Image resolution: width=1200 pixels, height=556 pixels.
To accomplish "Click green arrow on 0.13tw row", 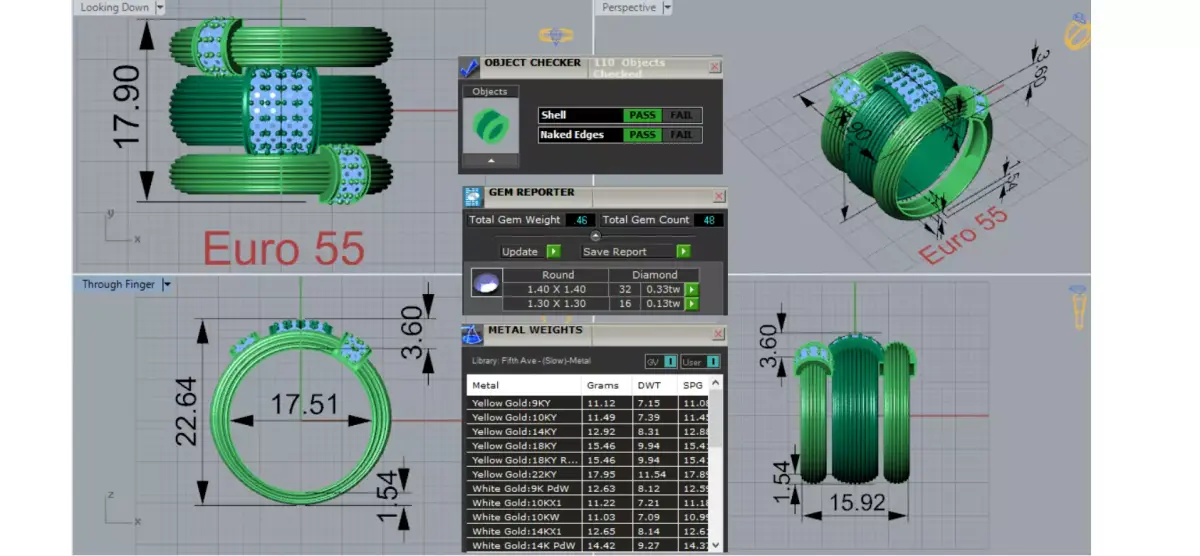I will coord(690,305).
